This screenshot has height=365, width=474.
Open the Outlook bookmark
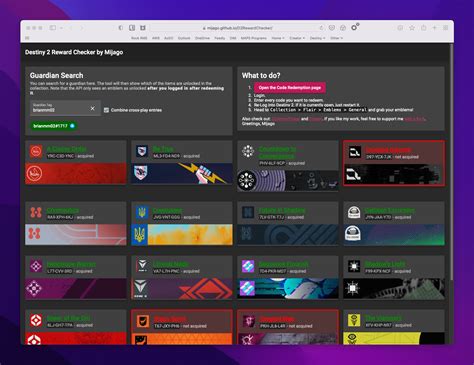pos(184,38)
